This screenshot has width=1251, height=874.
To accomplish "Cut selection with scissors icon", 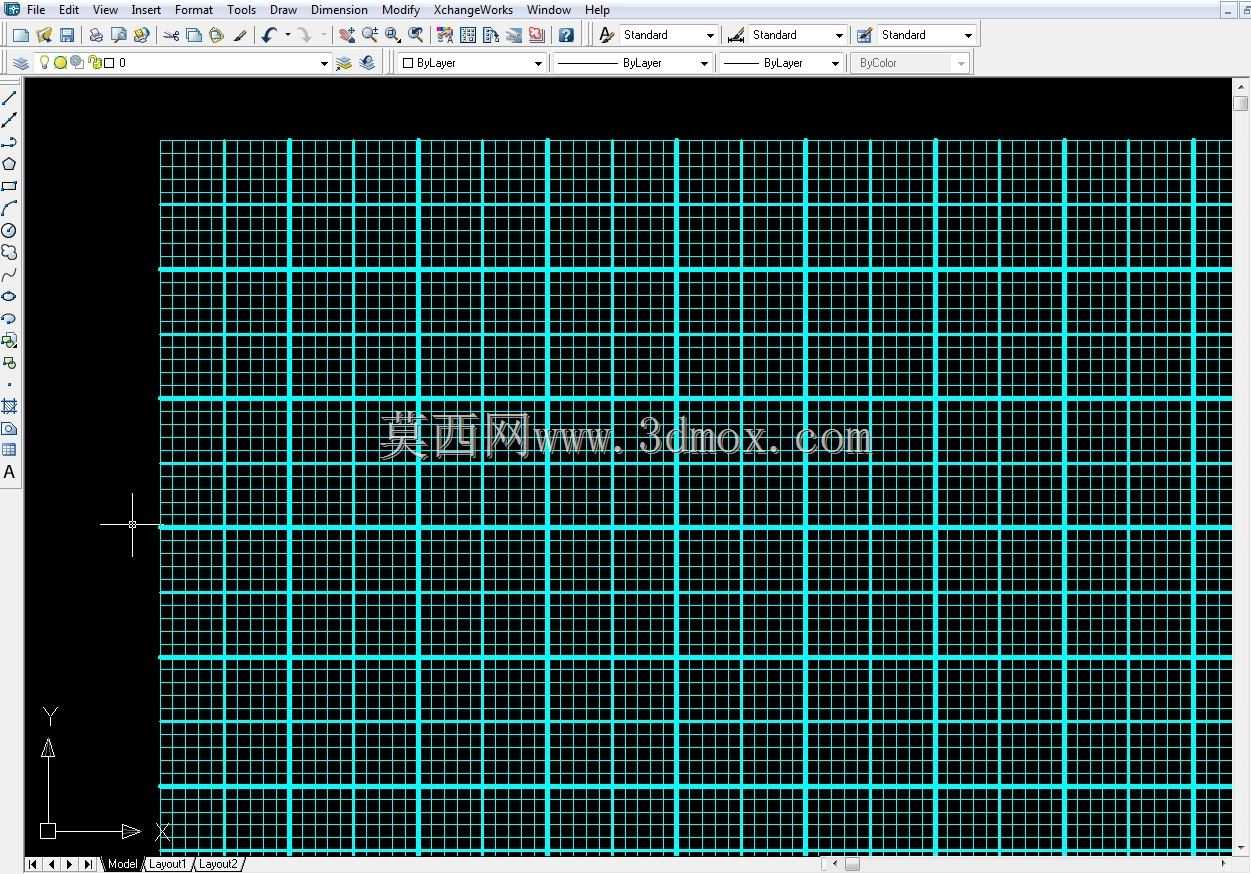I will tap(171, 35).
